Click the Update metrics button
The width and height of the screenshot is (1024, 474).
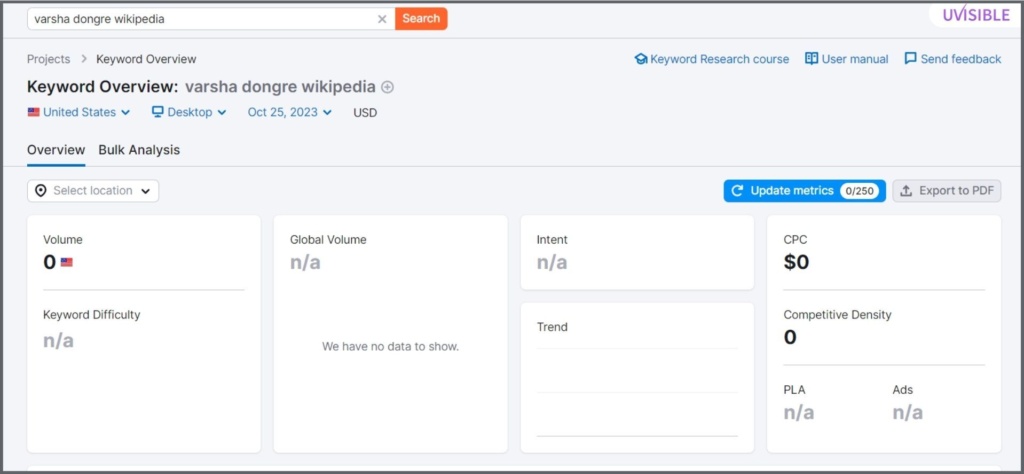click(x=805, y=191)
